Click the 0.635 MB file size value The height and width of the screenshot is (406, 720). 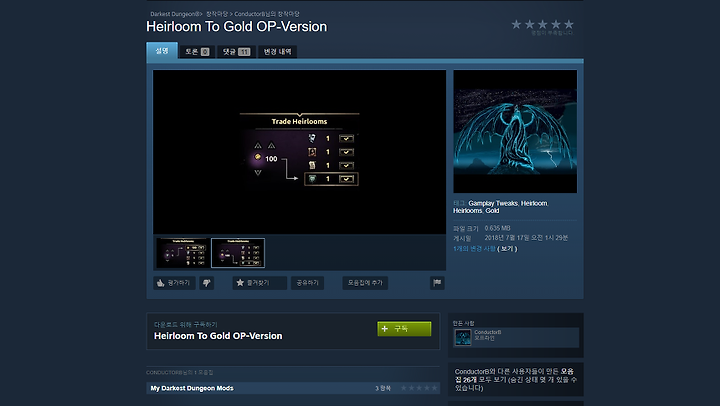[497, 228]
